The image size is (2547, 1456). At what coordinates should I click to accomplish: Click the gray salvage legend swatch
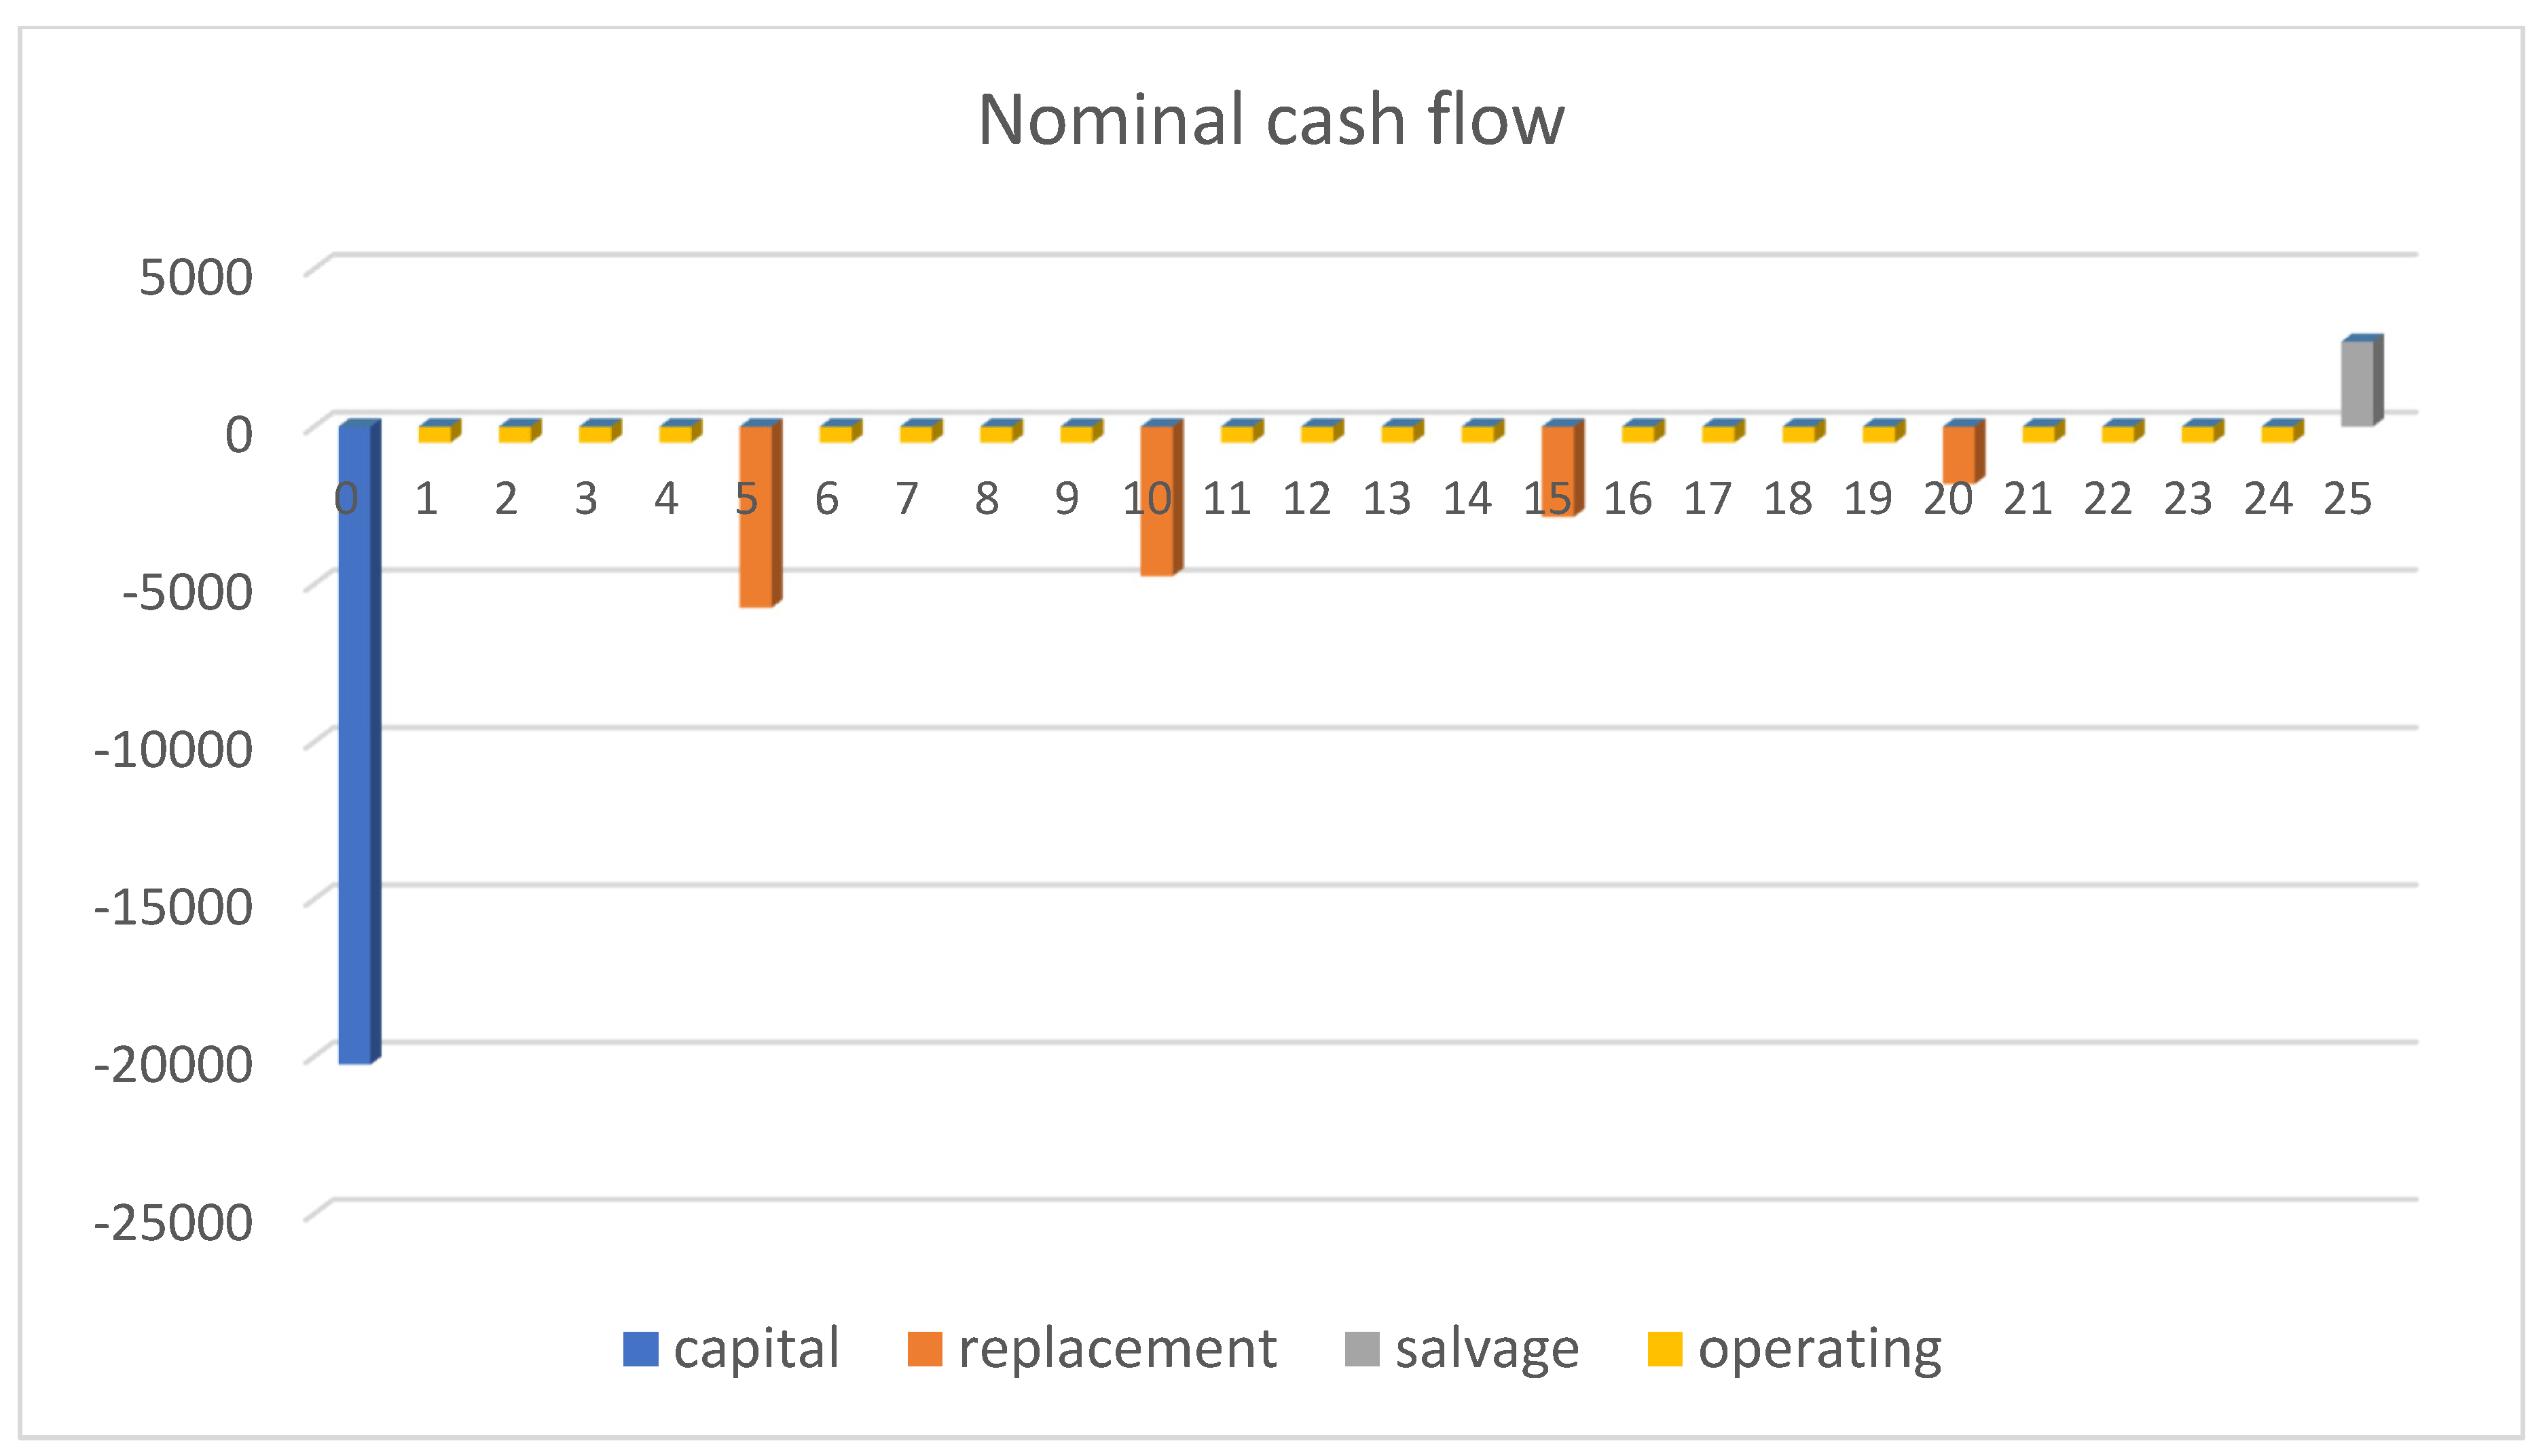pyautogui.click(x=1362, y=1349)
